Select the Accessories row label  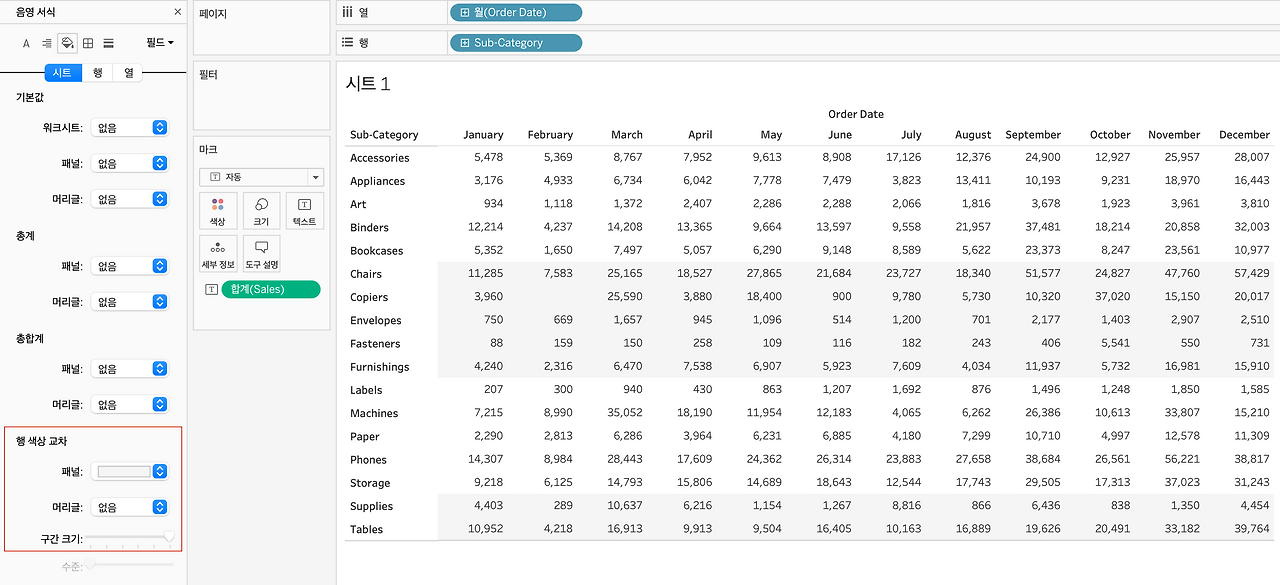380,158
